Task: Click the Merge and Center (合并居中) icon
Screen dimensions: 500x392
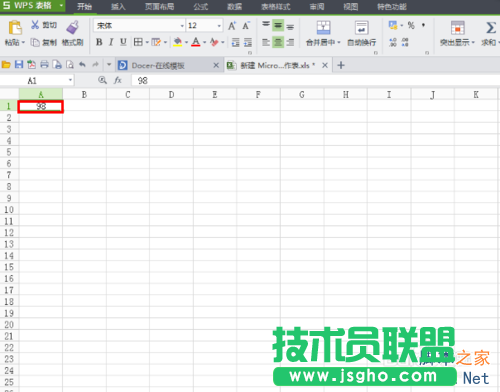Action: (x=323, y=27)
